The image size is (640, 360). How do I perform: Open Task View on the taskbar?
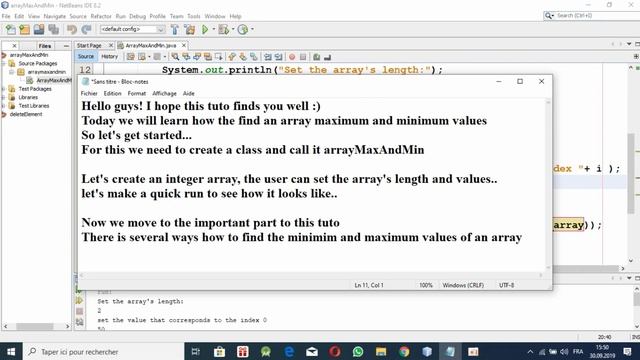pos(196,351)
